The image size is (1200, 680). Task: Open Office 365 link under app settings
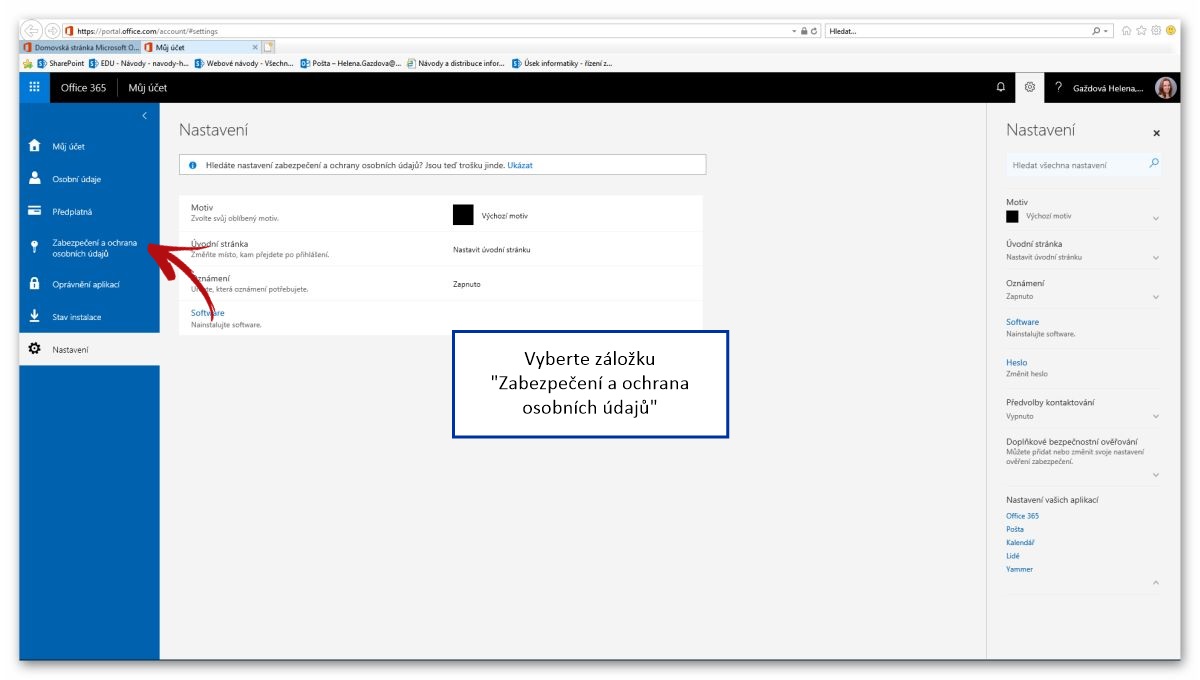[1022, 516]
